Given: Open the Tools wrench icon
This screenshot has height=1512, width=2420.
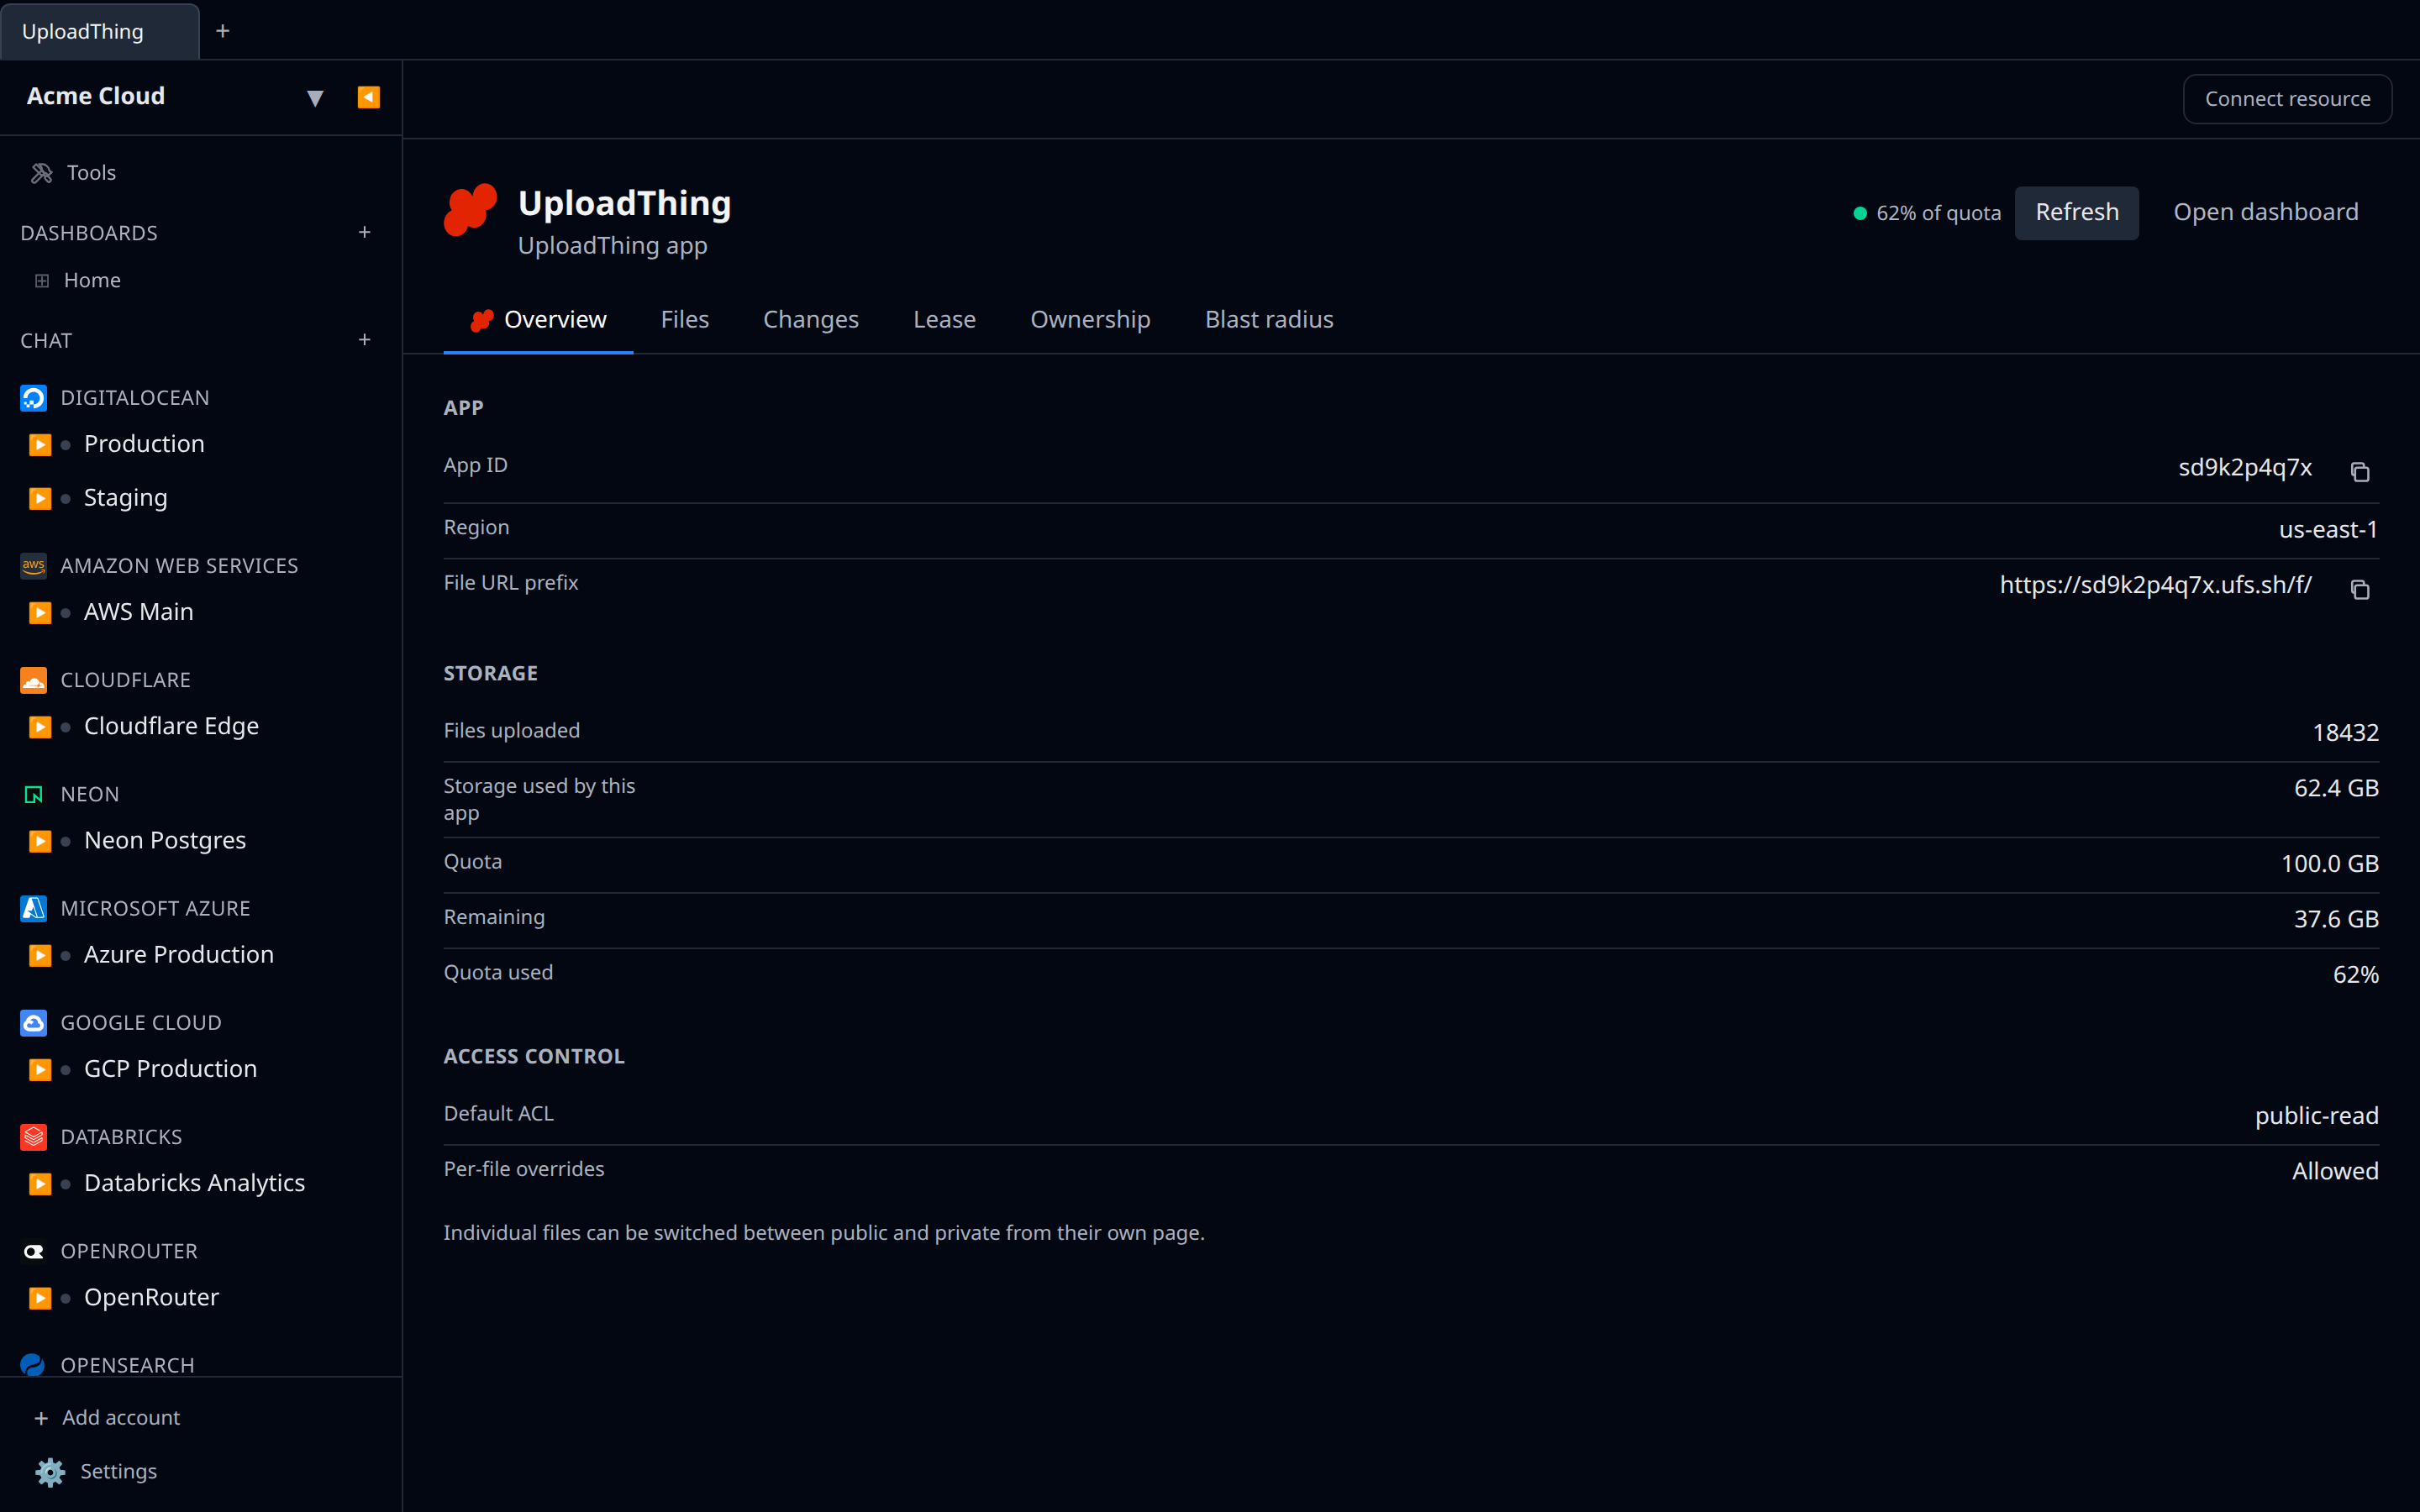Looking at the screenshot, I should (x=41, y=173).
